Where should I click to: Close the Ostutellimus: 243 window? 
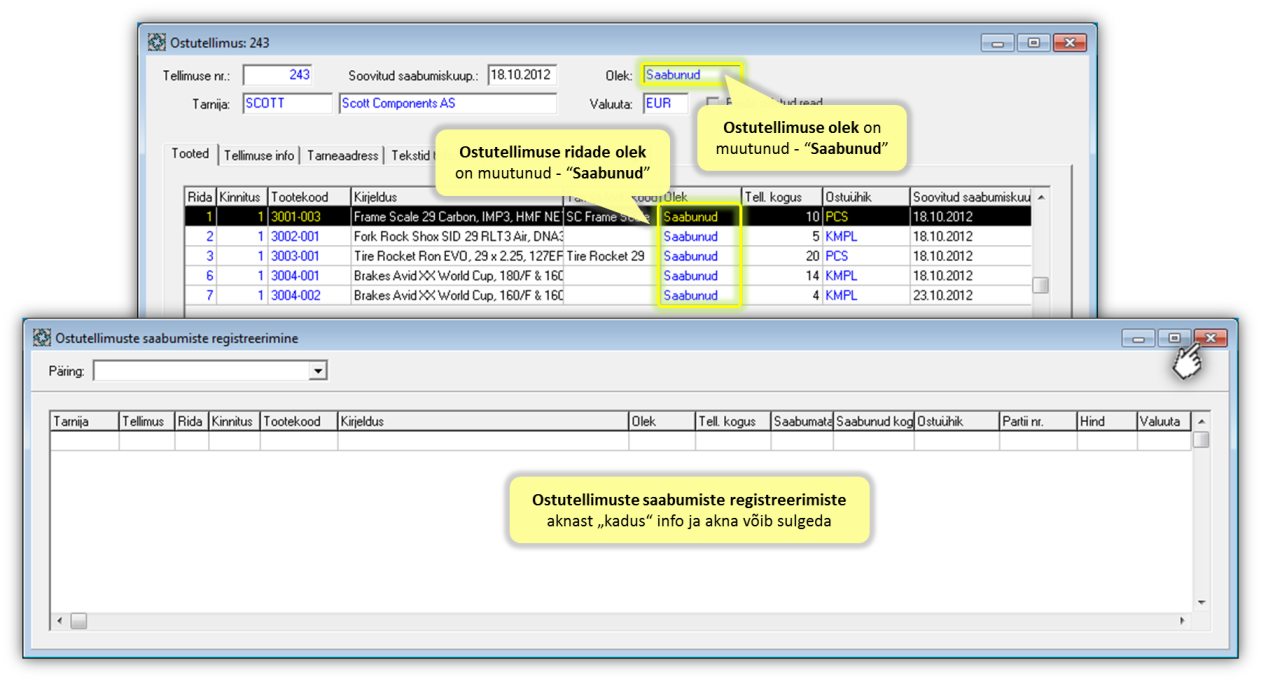tap(1069, 43)
